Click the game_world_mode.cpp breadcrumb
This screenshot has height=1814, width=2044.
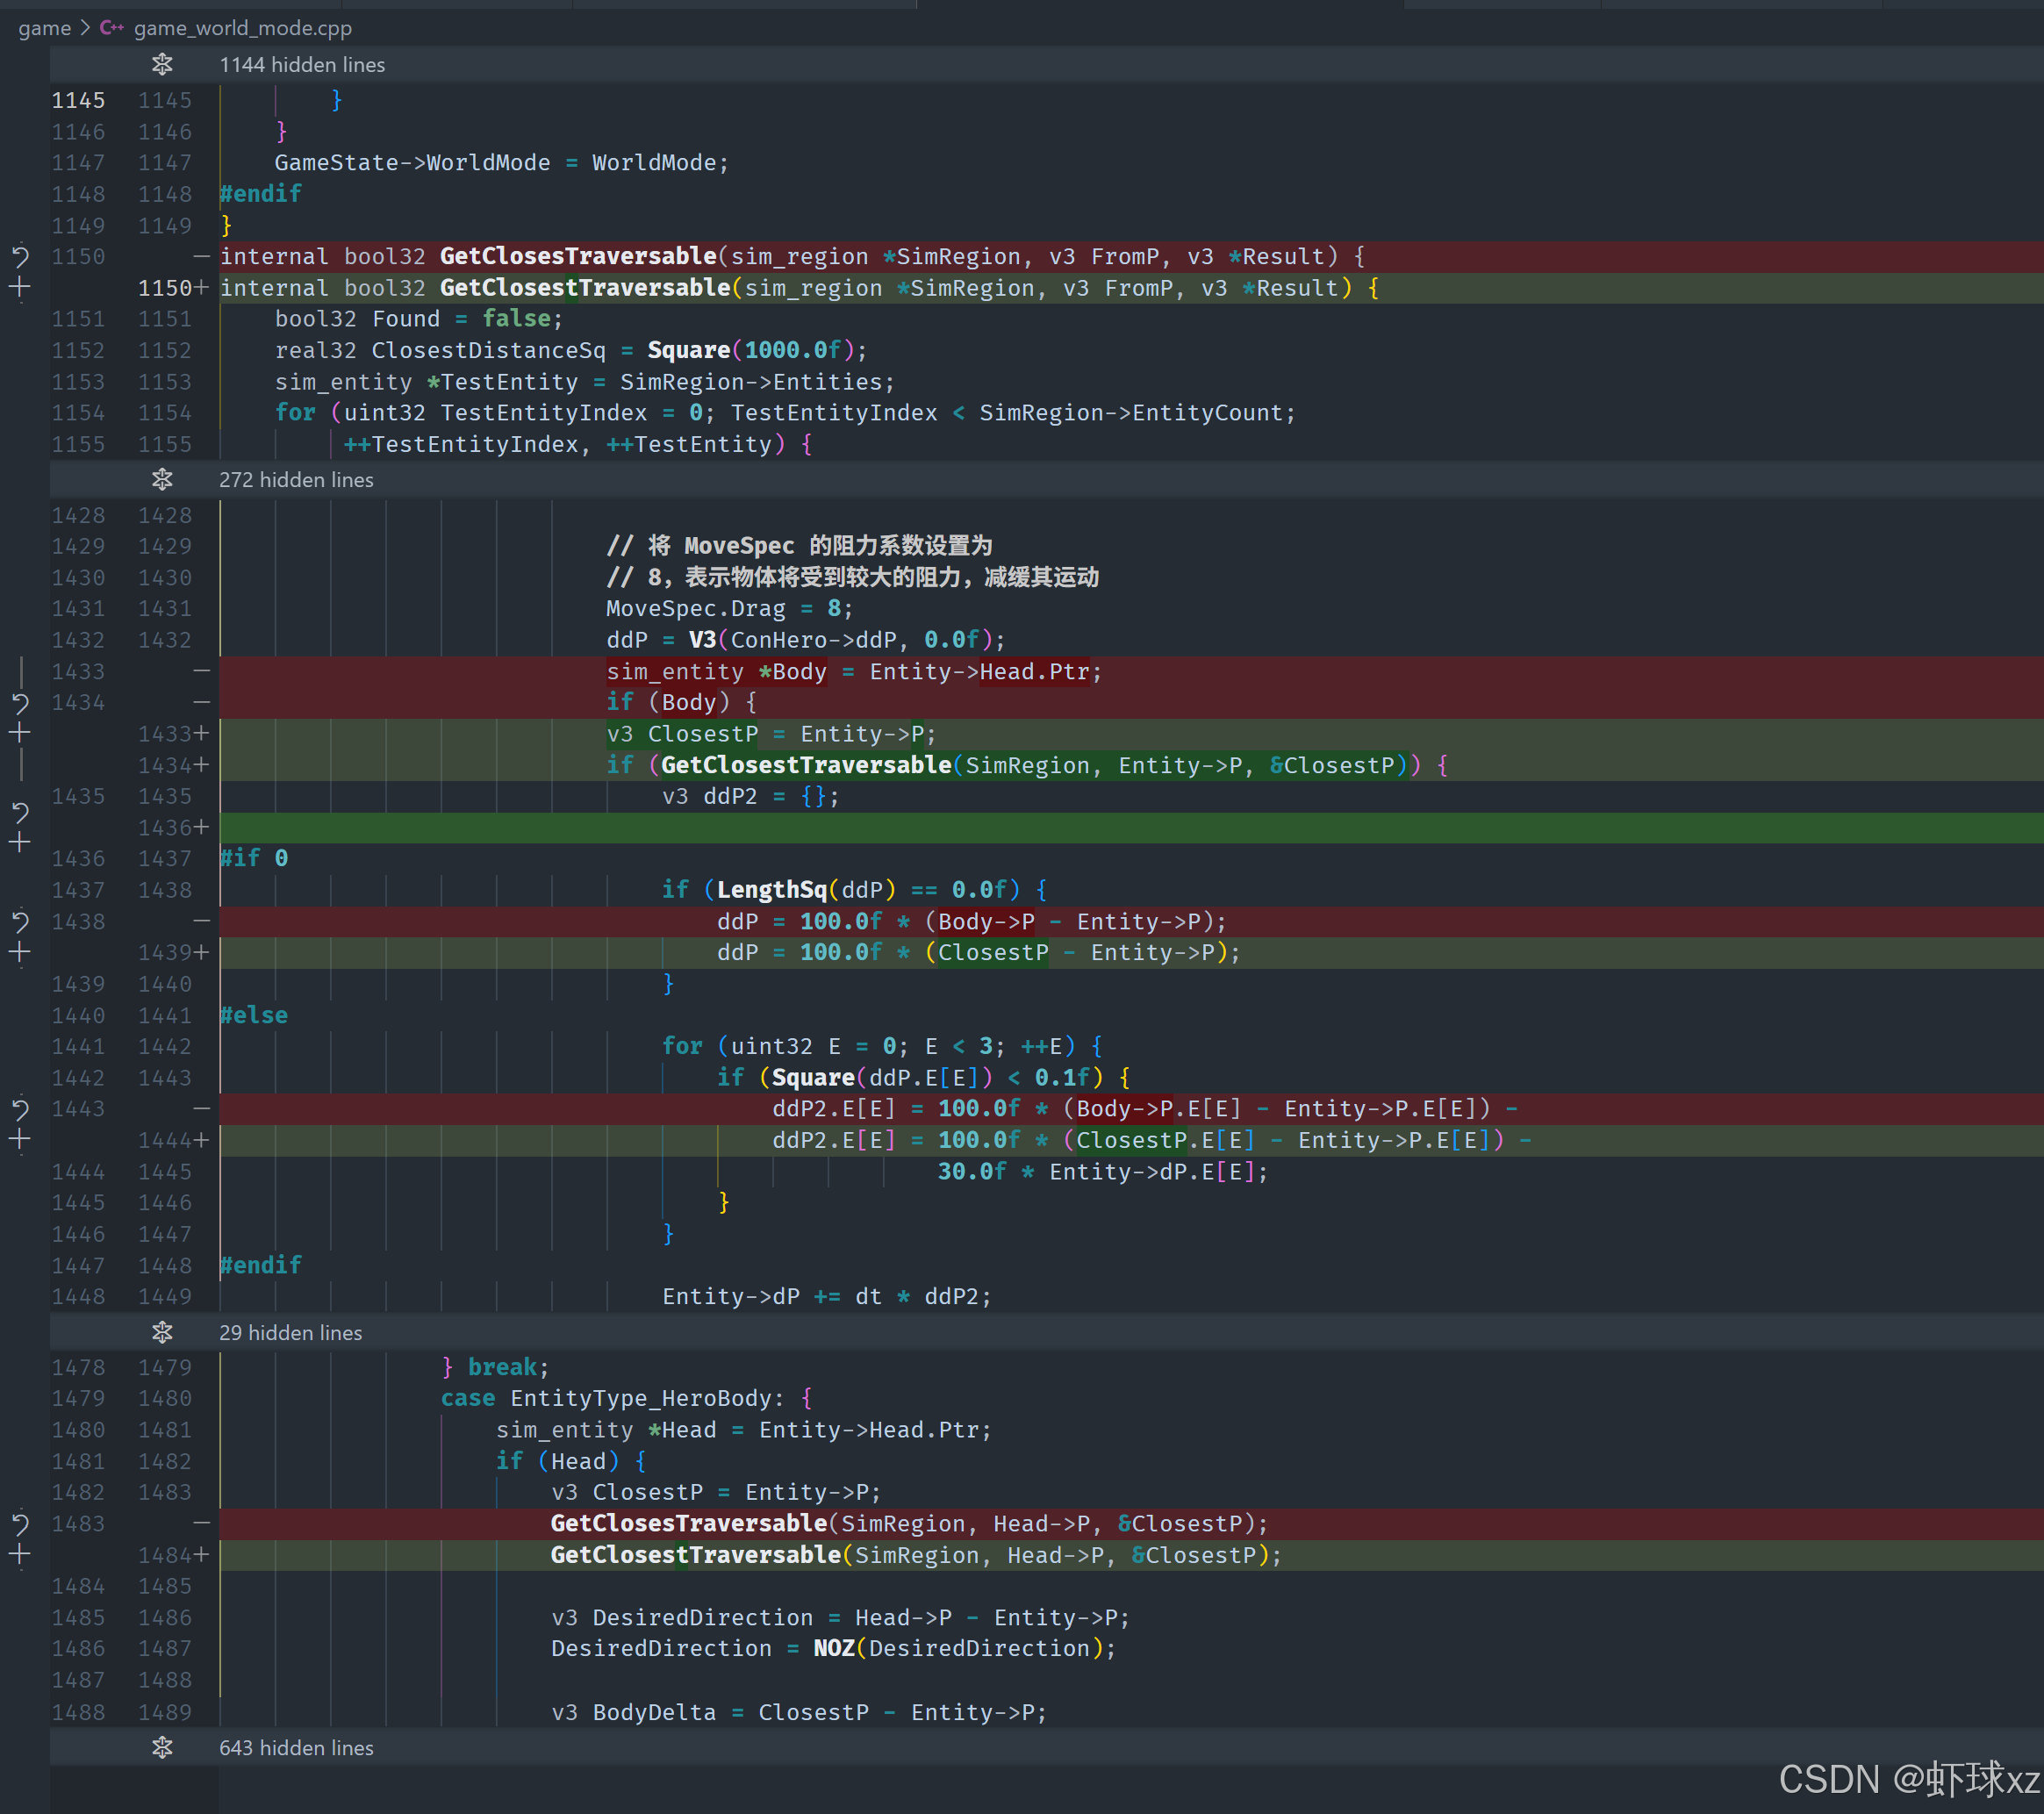[x=242, y=28]
